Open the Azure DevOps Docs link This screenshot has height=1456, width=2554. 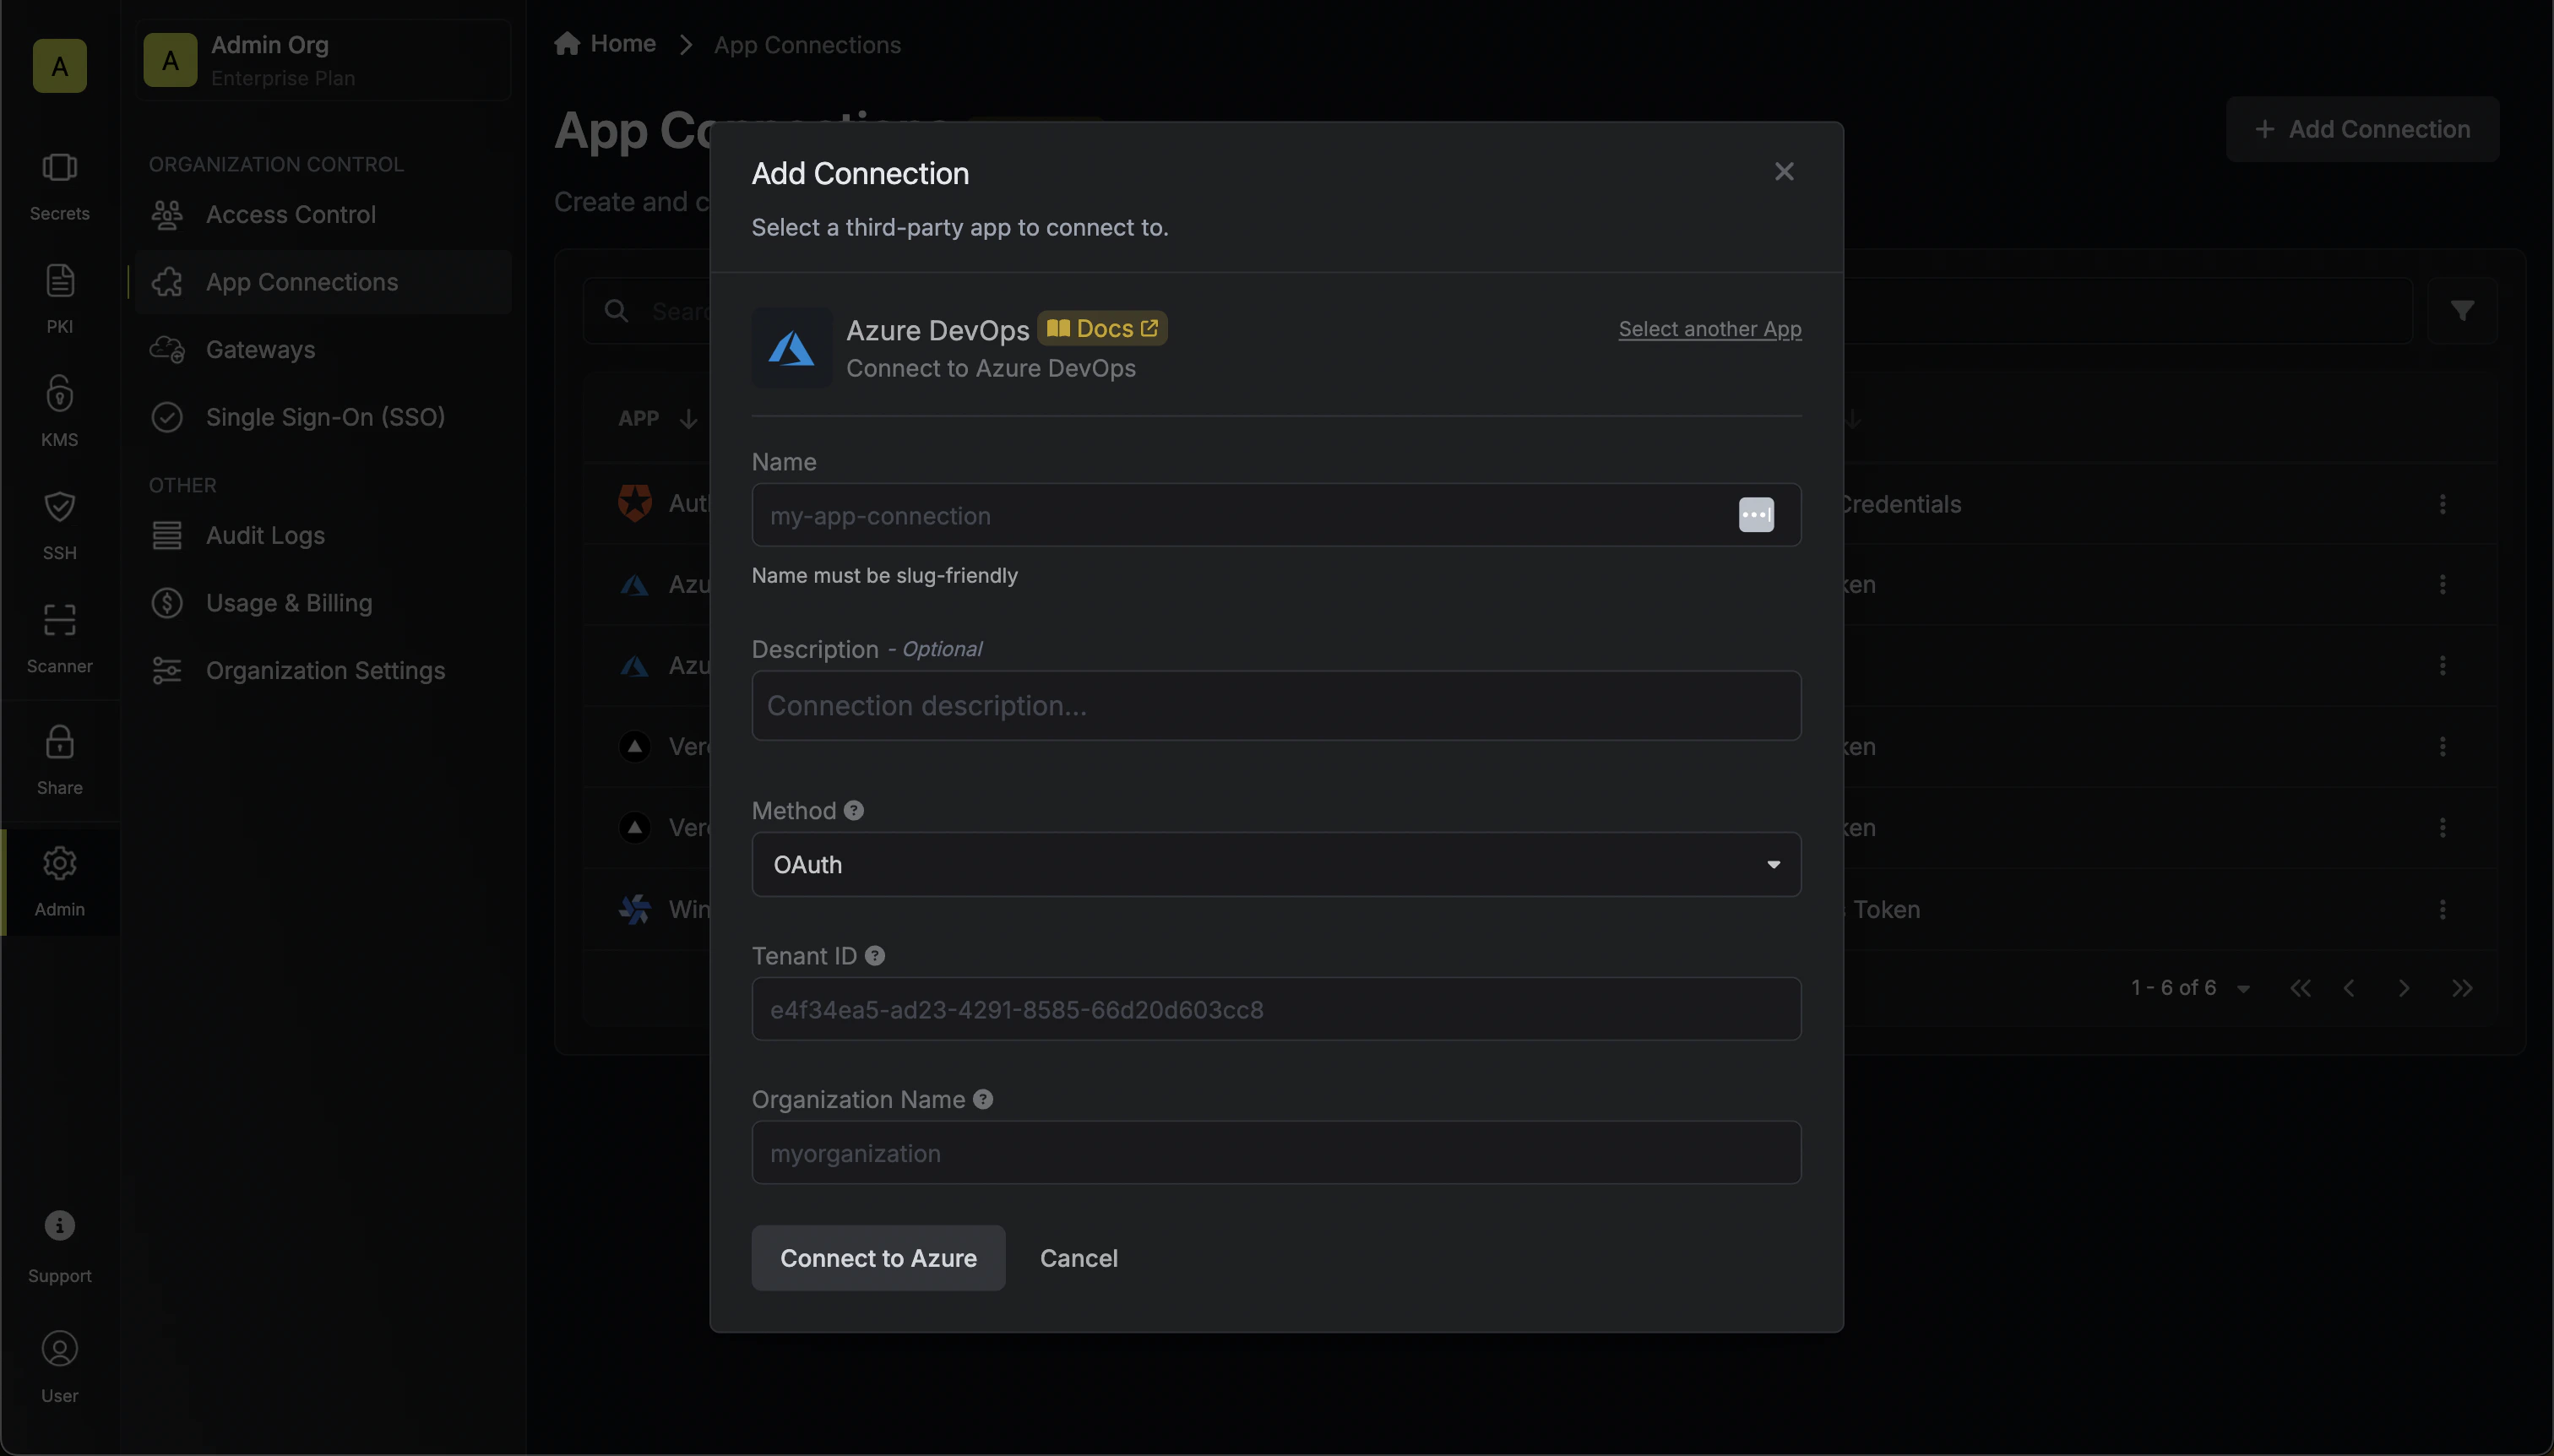point(1102,329)
